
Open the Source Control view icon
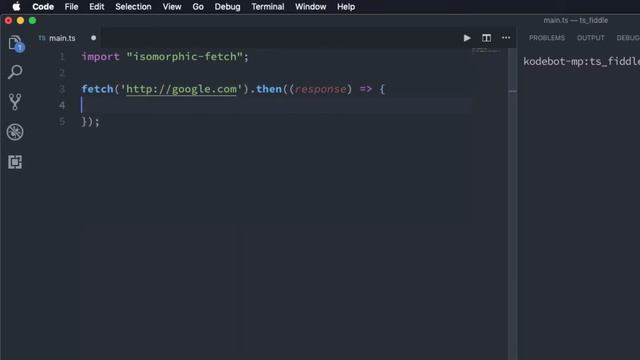pyautogui.click(x=15, y=102)
